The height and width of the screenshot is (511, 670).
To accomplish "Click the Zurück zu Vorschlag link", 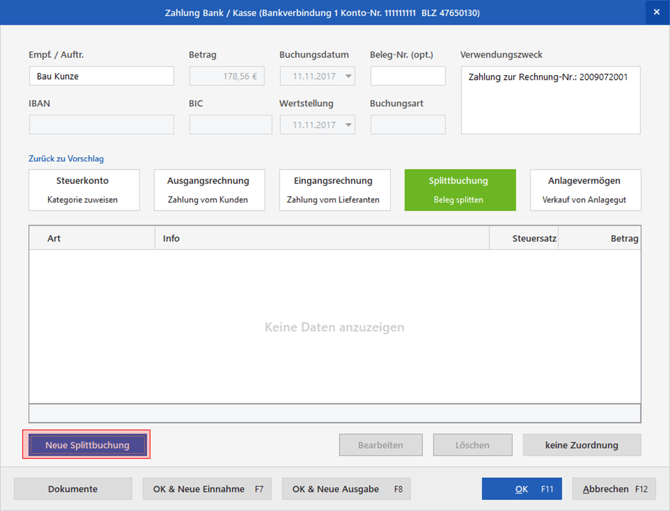I will 66,159.
